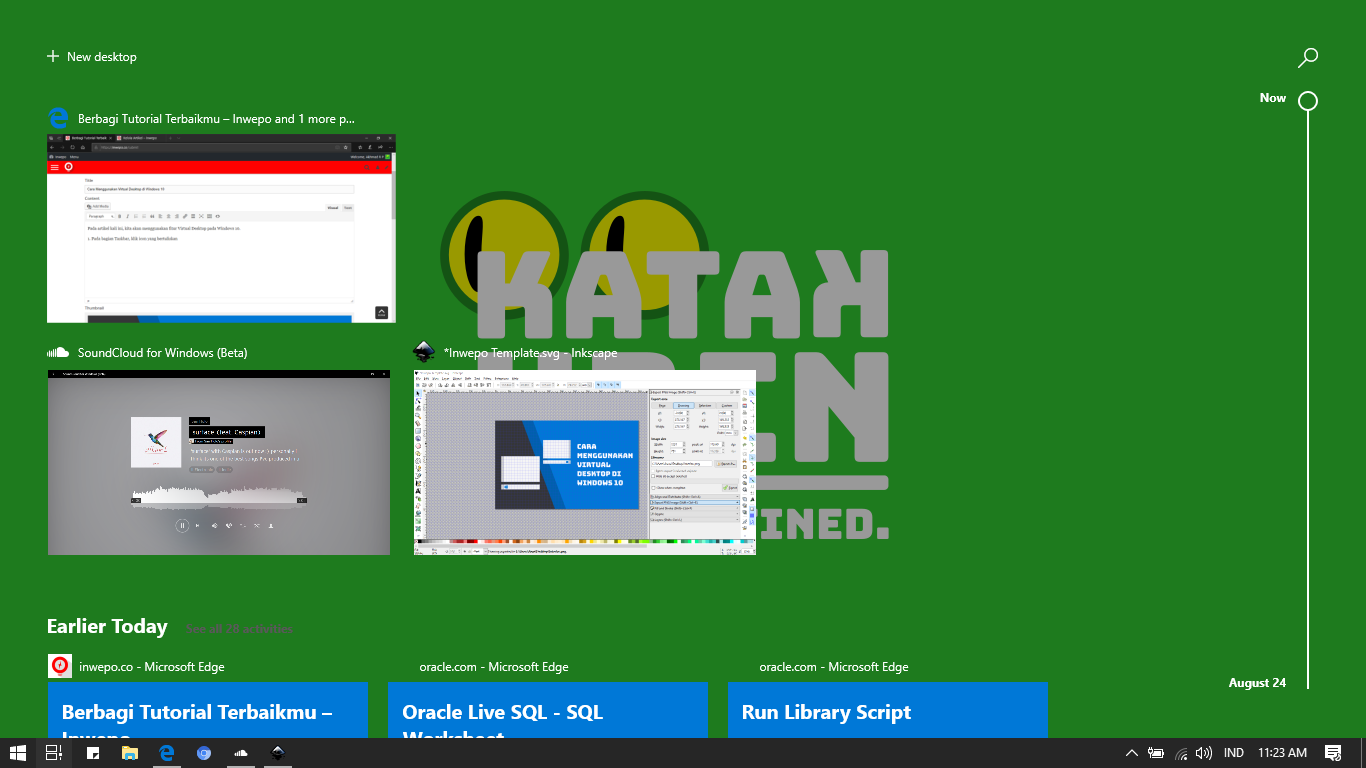Click the window title "Berbagi Tutorial Terbaikmu – Inwepo and 1 more p..."
This screenshot has width=1366, height=768.
(x=216, y=119)
